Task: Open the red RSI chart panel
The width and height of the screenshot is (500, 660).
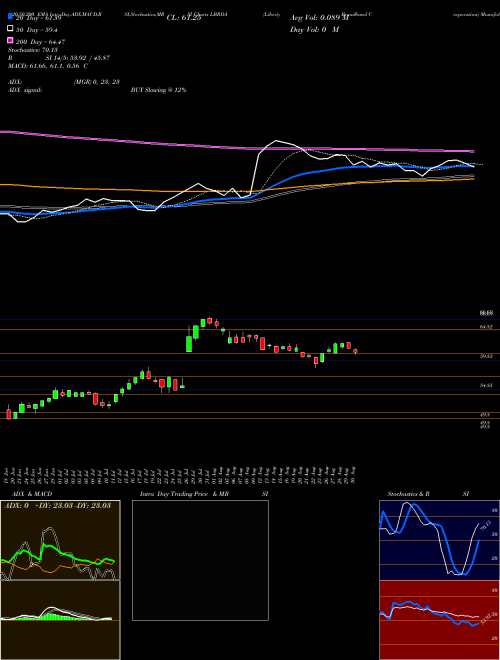Action: coord(439,620)
